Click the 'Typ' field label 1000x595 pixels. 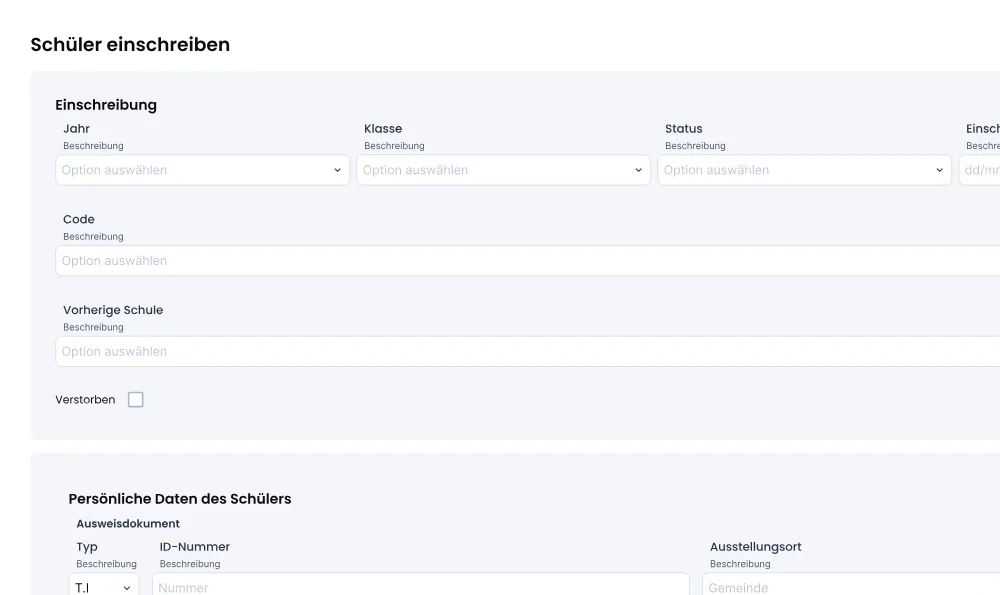coord(87,547)
